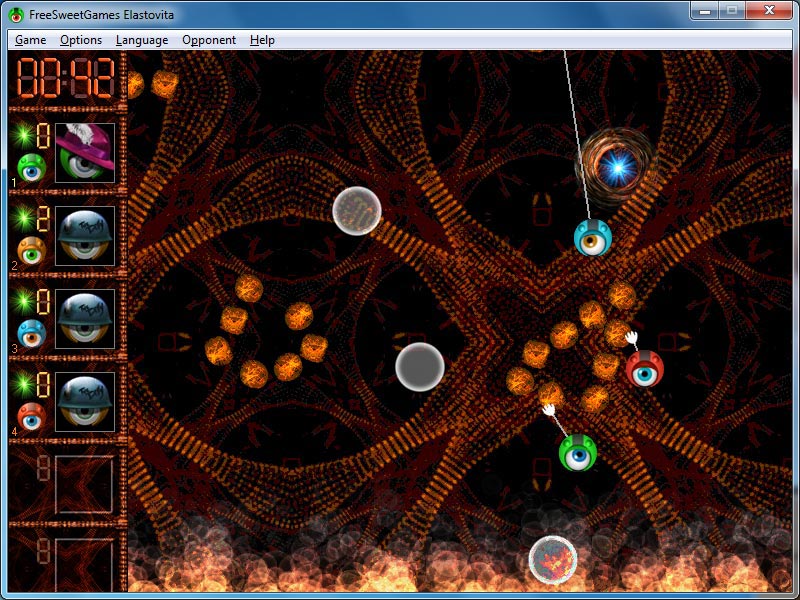Click the white glove hand above green eyeball
This screenshot has height=600, width=800.
(549, 410)
